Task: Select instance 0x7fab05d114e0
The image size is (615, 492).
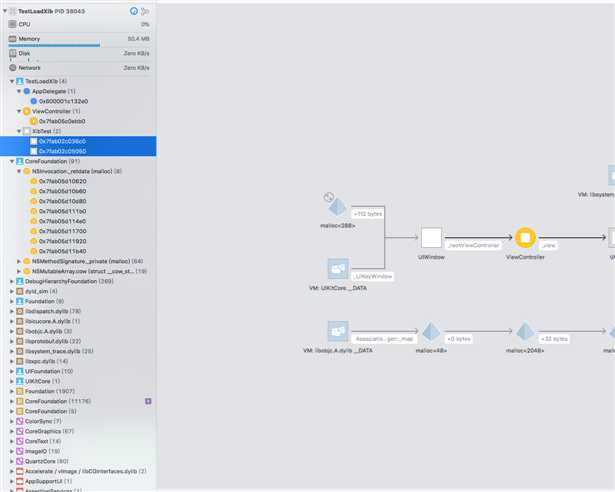Action: pyautogui.click(x=78, y=221)
